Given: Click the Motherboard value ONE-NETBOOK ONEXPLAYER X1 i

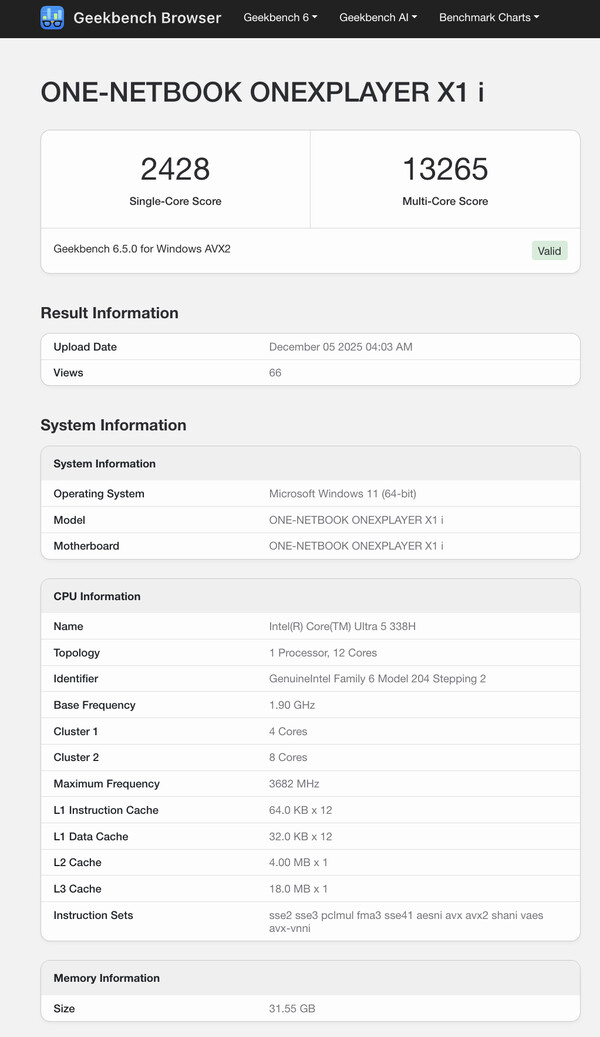Looking at the screenshot, I should tap(355, 546).
